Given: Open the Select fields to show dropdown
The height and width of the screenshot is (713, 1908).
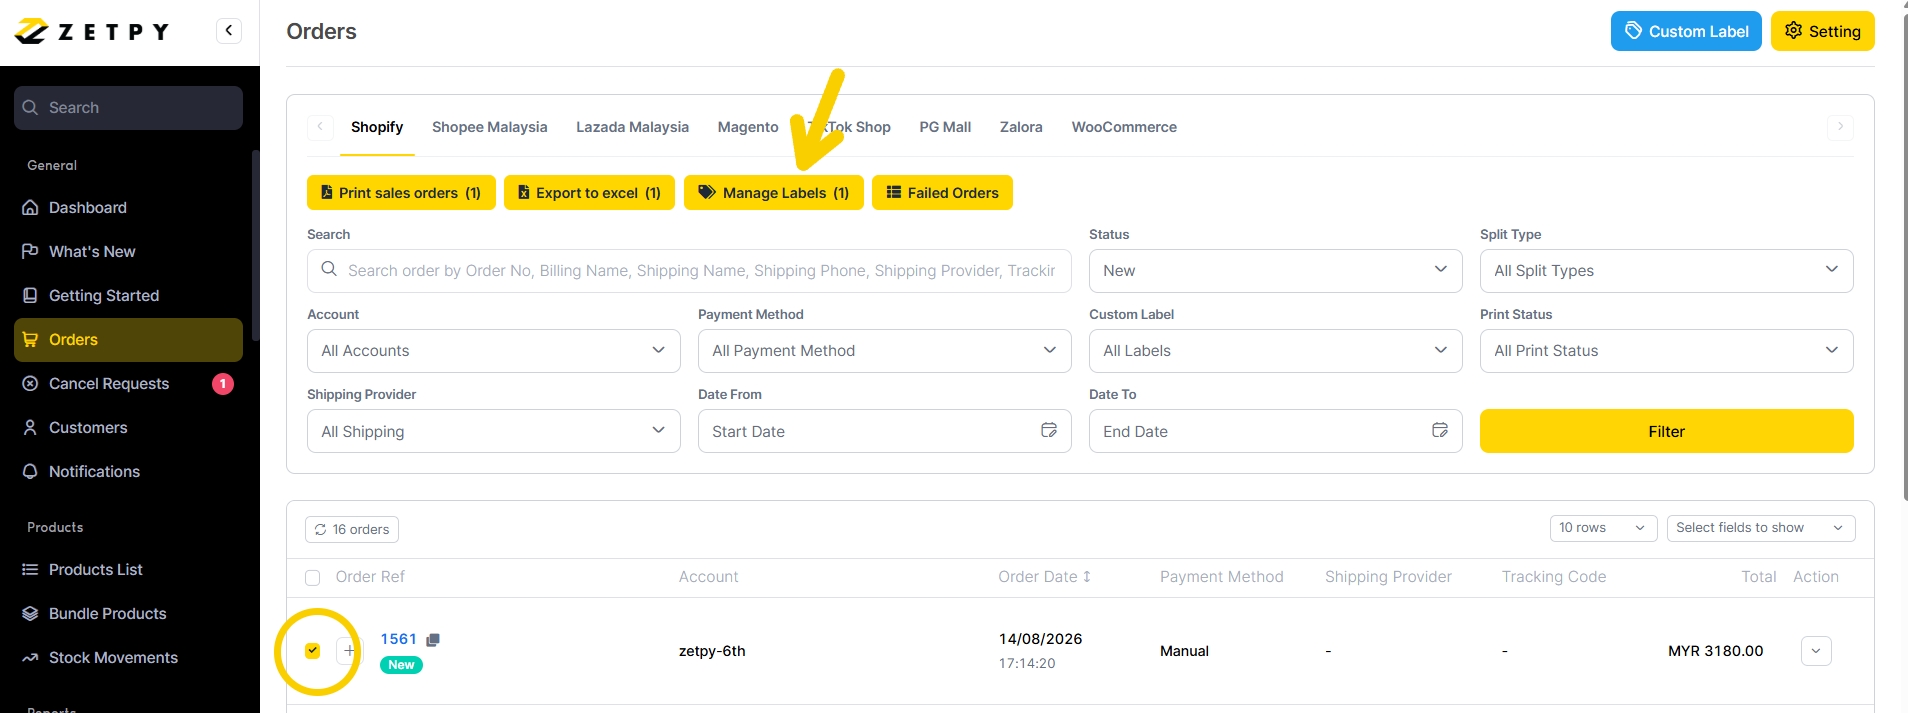Looking at the screenshot, I should point(1760,528).
